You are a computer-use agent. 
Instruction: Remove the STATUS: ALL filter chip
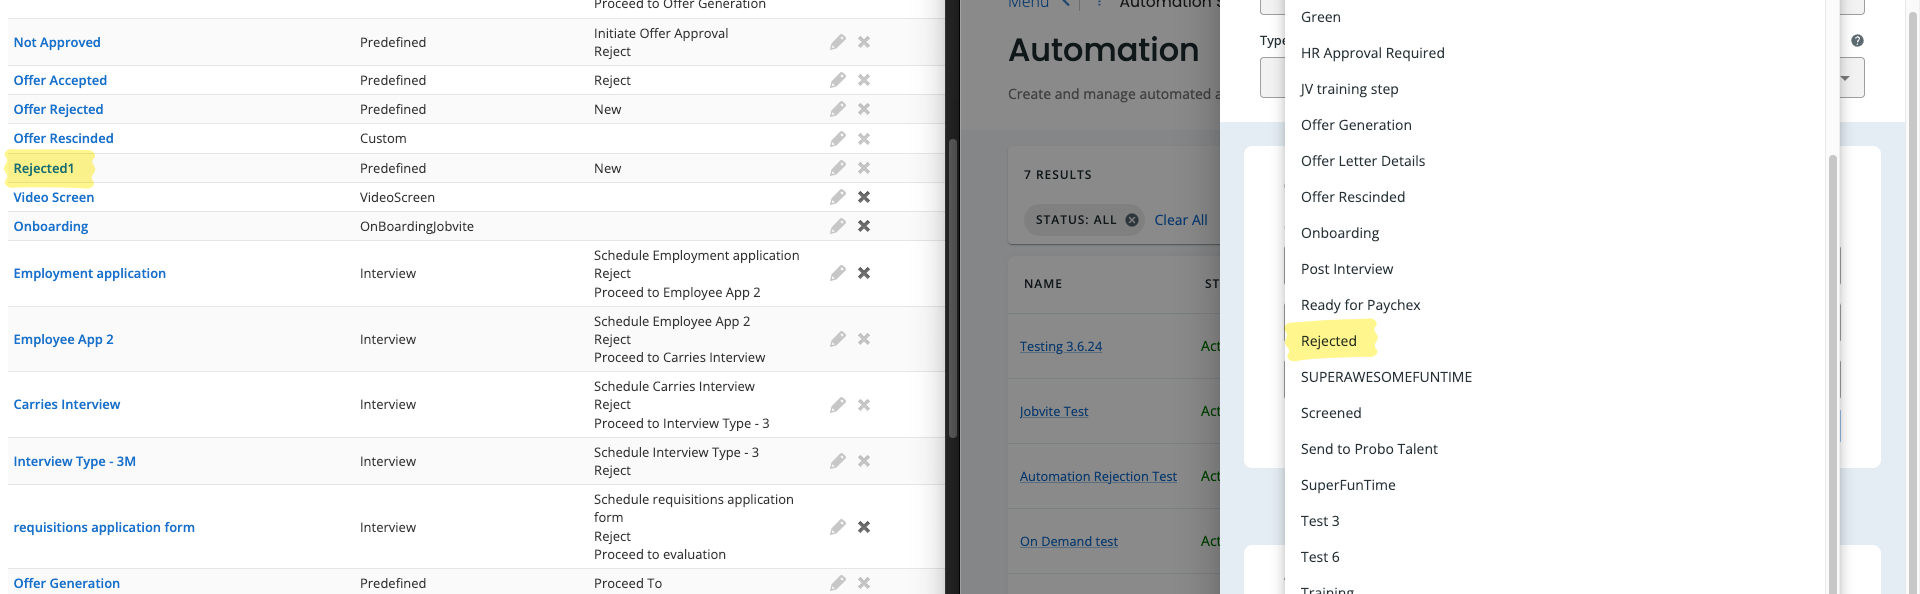click(1132, 220)
